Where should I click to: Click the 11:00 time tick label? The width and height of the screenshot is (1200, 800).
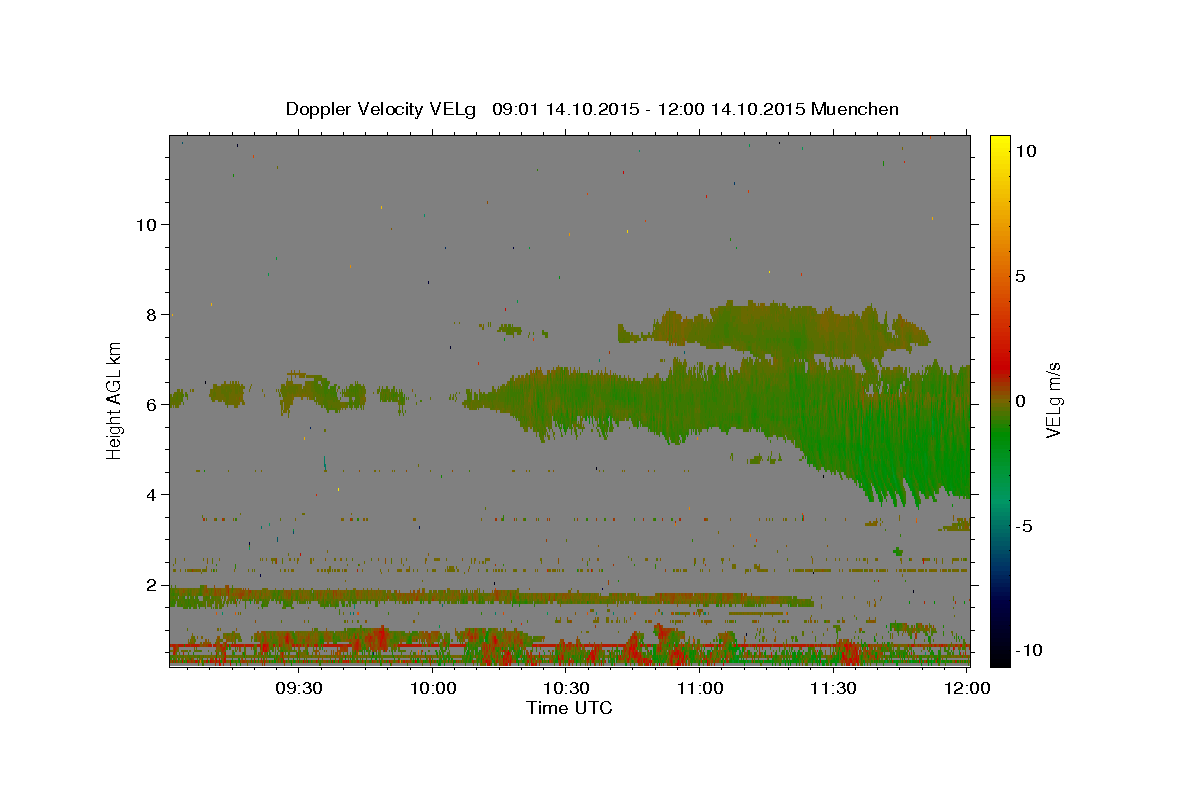click(700, 688)
